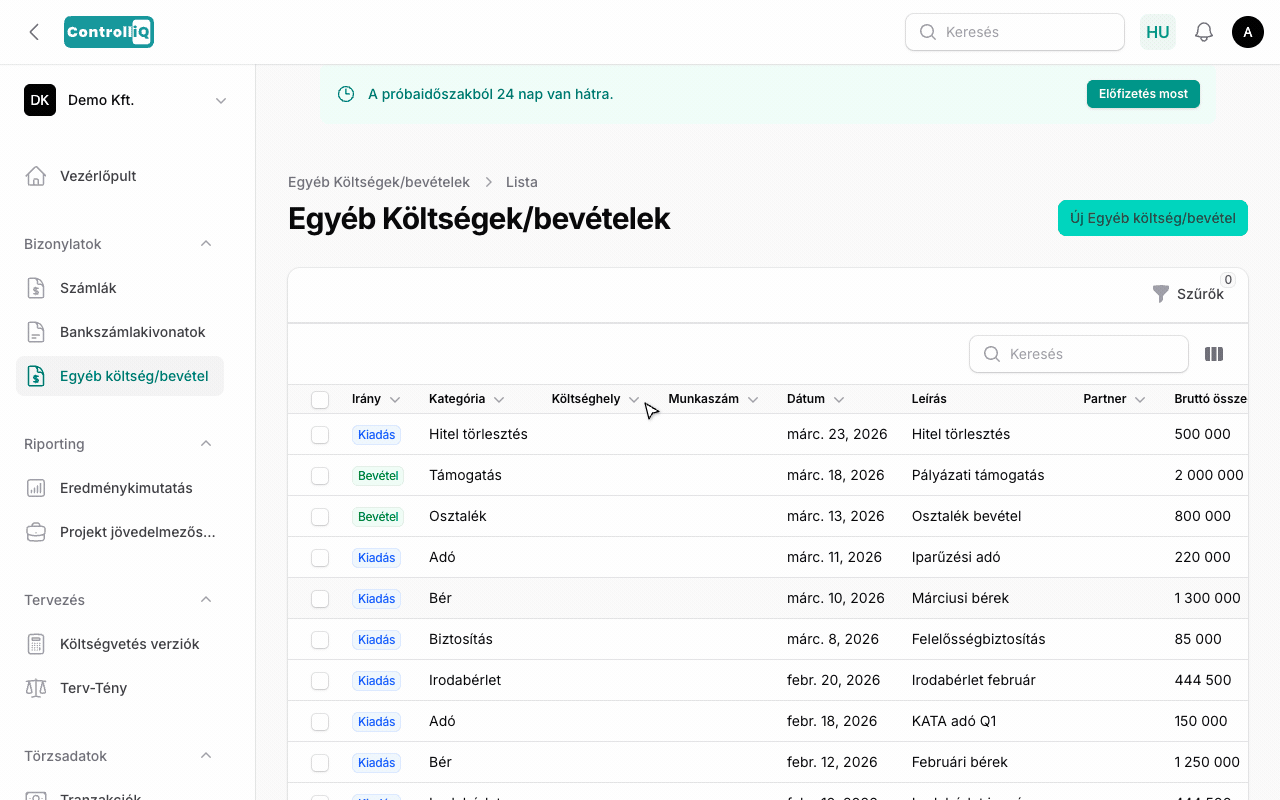This screenshot has height=800, width=1280.
Task: Click Bevétel badge in Támogatás row
Action: coord(378,476)
